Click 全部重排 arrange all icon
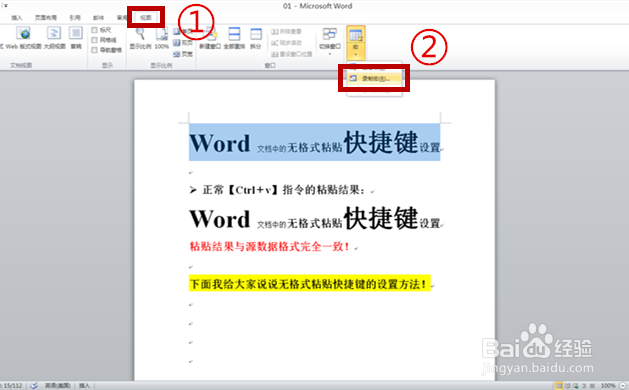Screen dimensions: 629x390 234,34
